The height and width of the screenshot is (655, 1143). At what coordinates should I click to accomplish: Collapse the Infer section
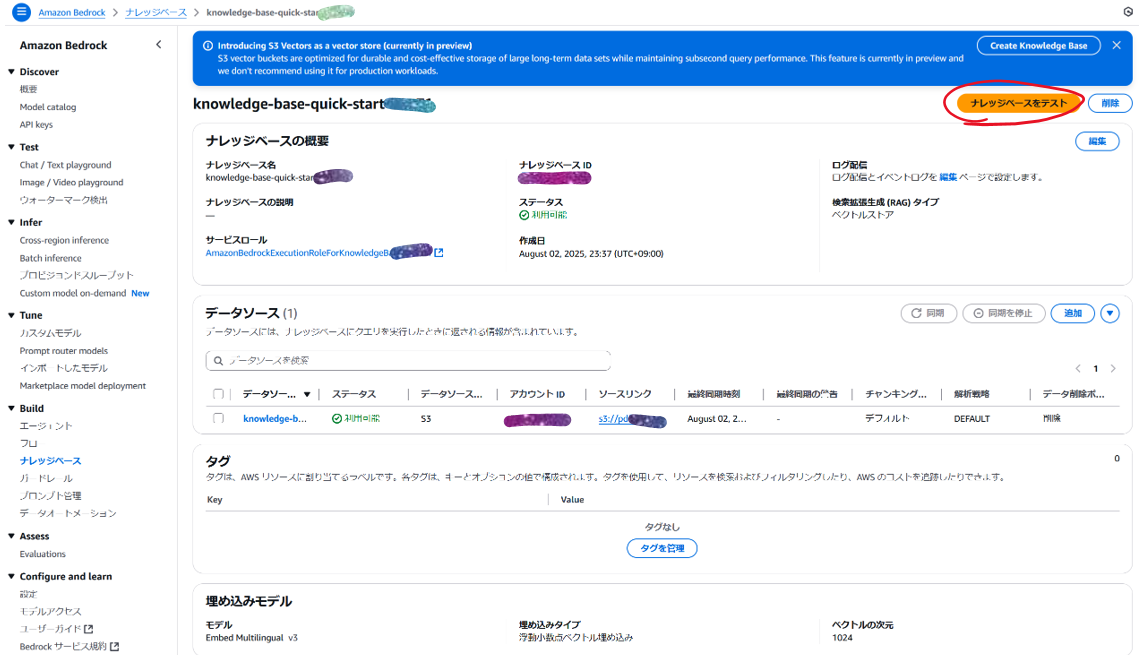[x=11, y=222]
